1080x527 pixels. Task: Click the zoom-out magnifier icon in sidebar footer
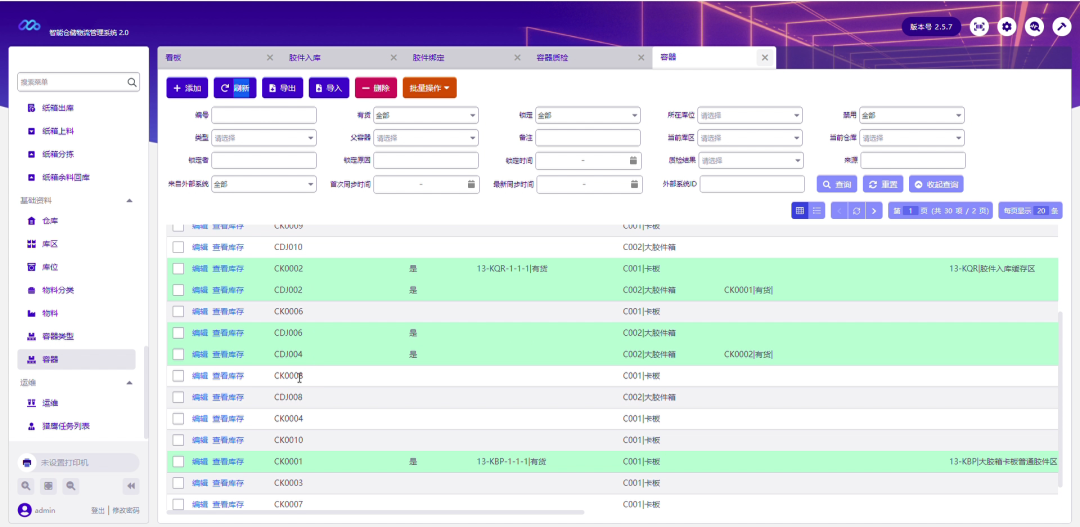coord(71,486)
